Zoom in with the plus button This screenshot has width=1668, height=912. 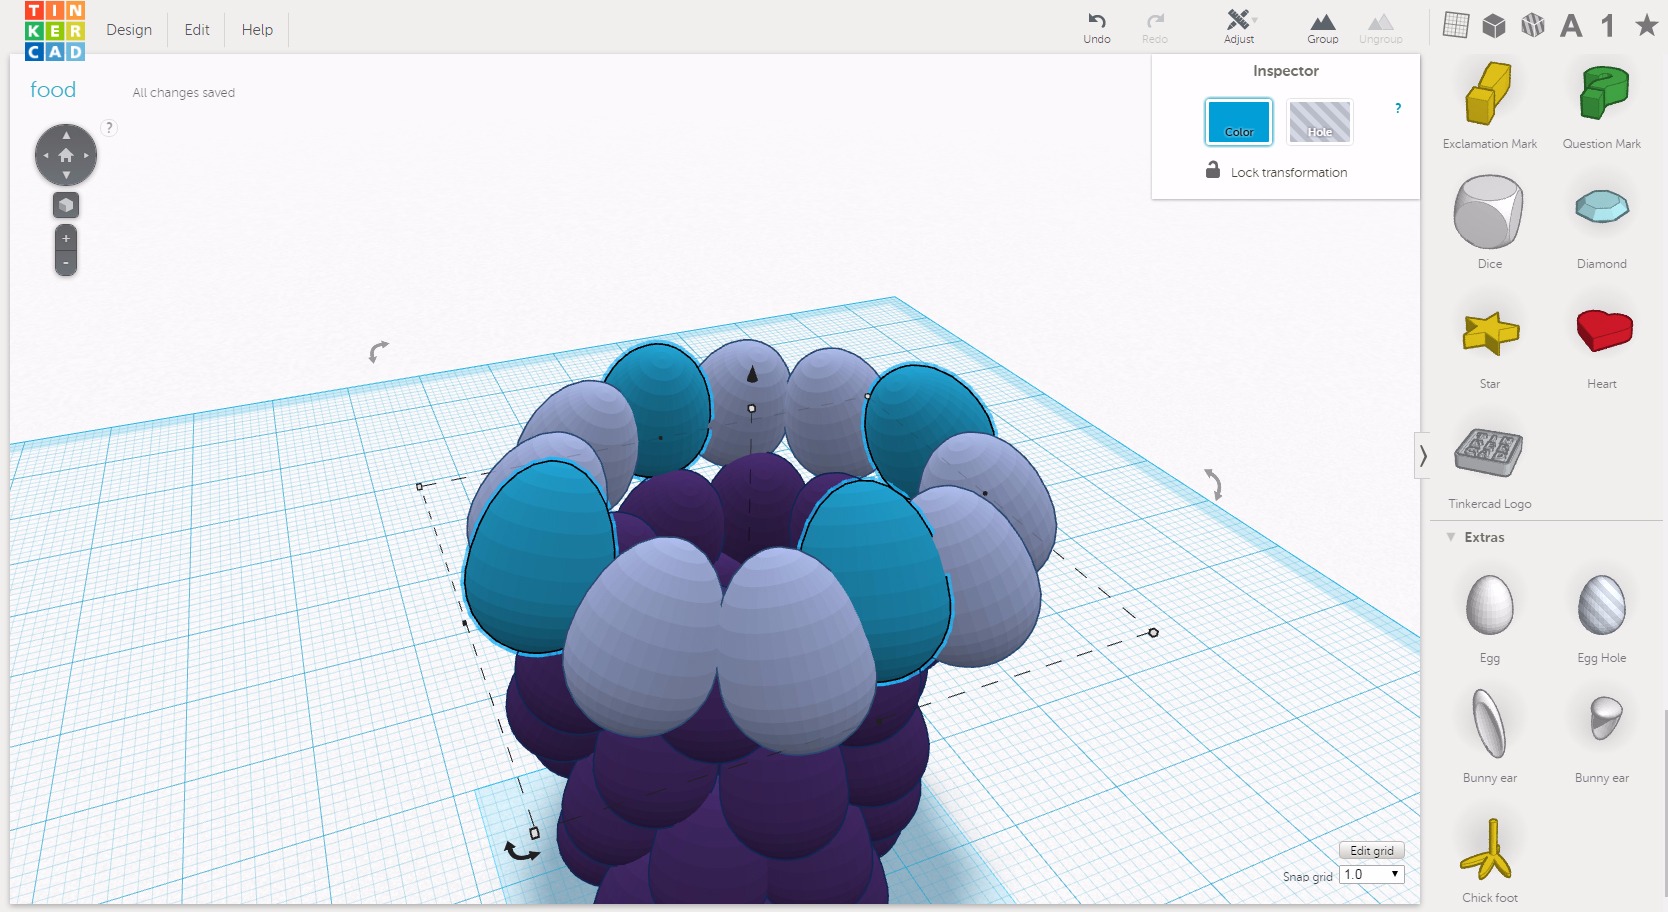pyautogui.click(x=66, y=239)
